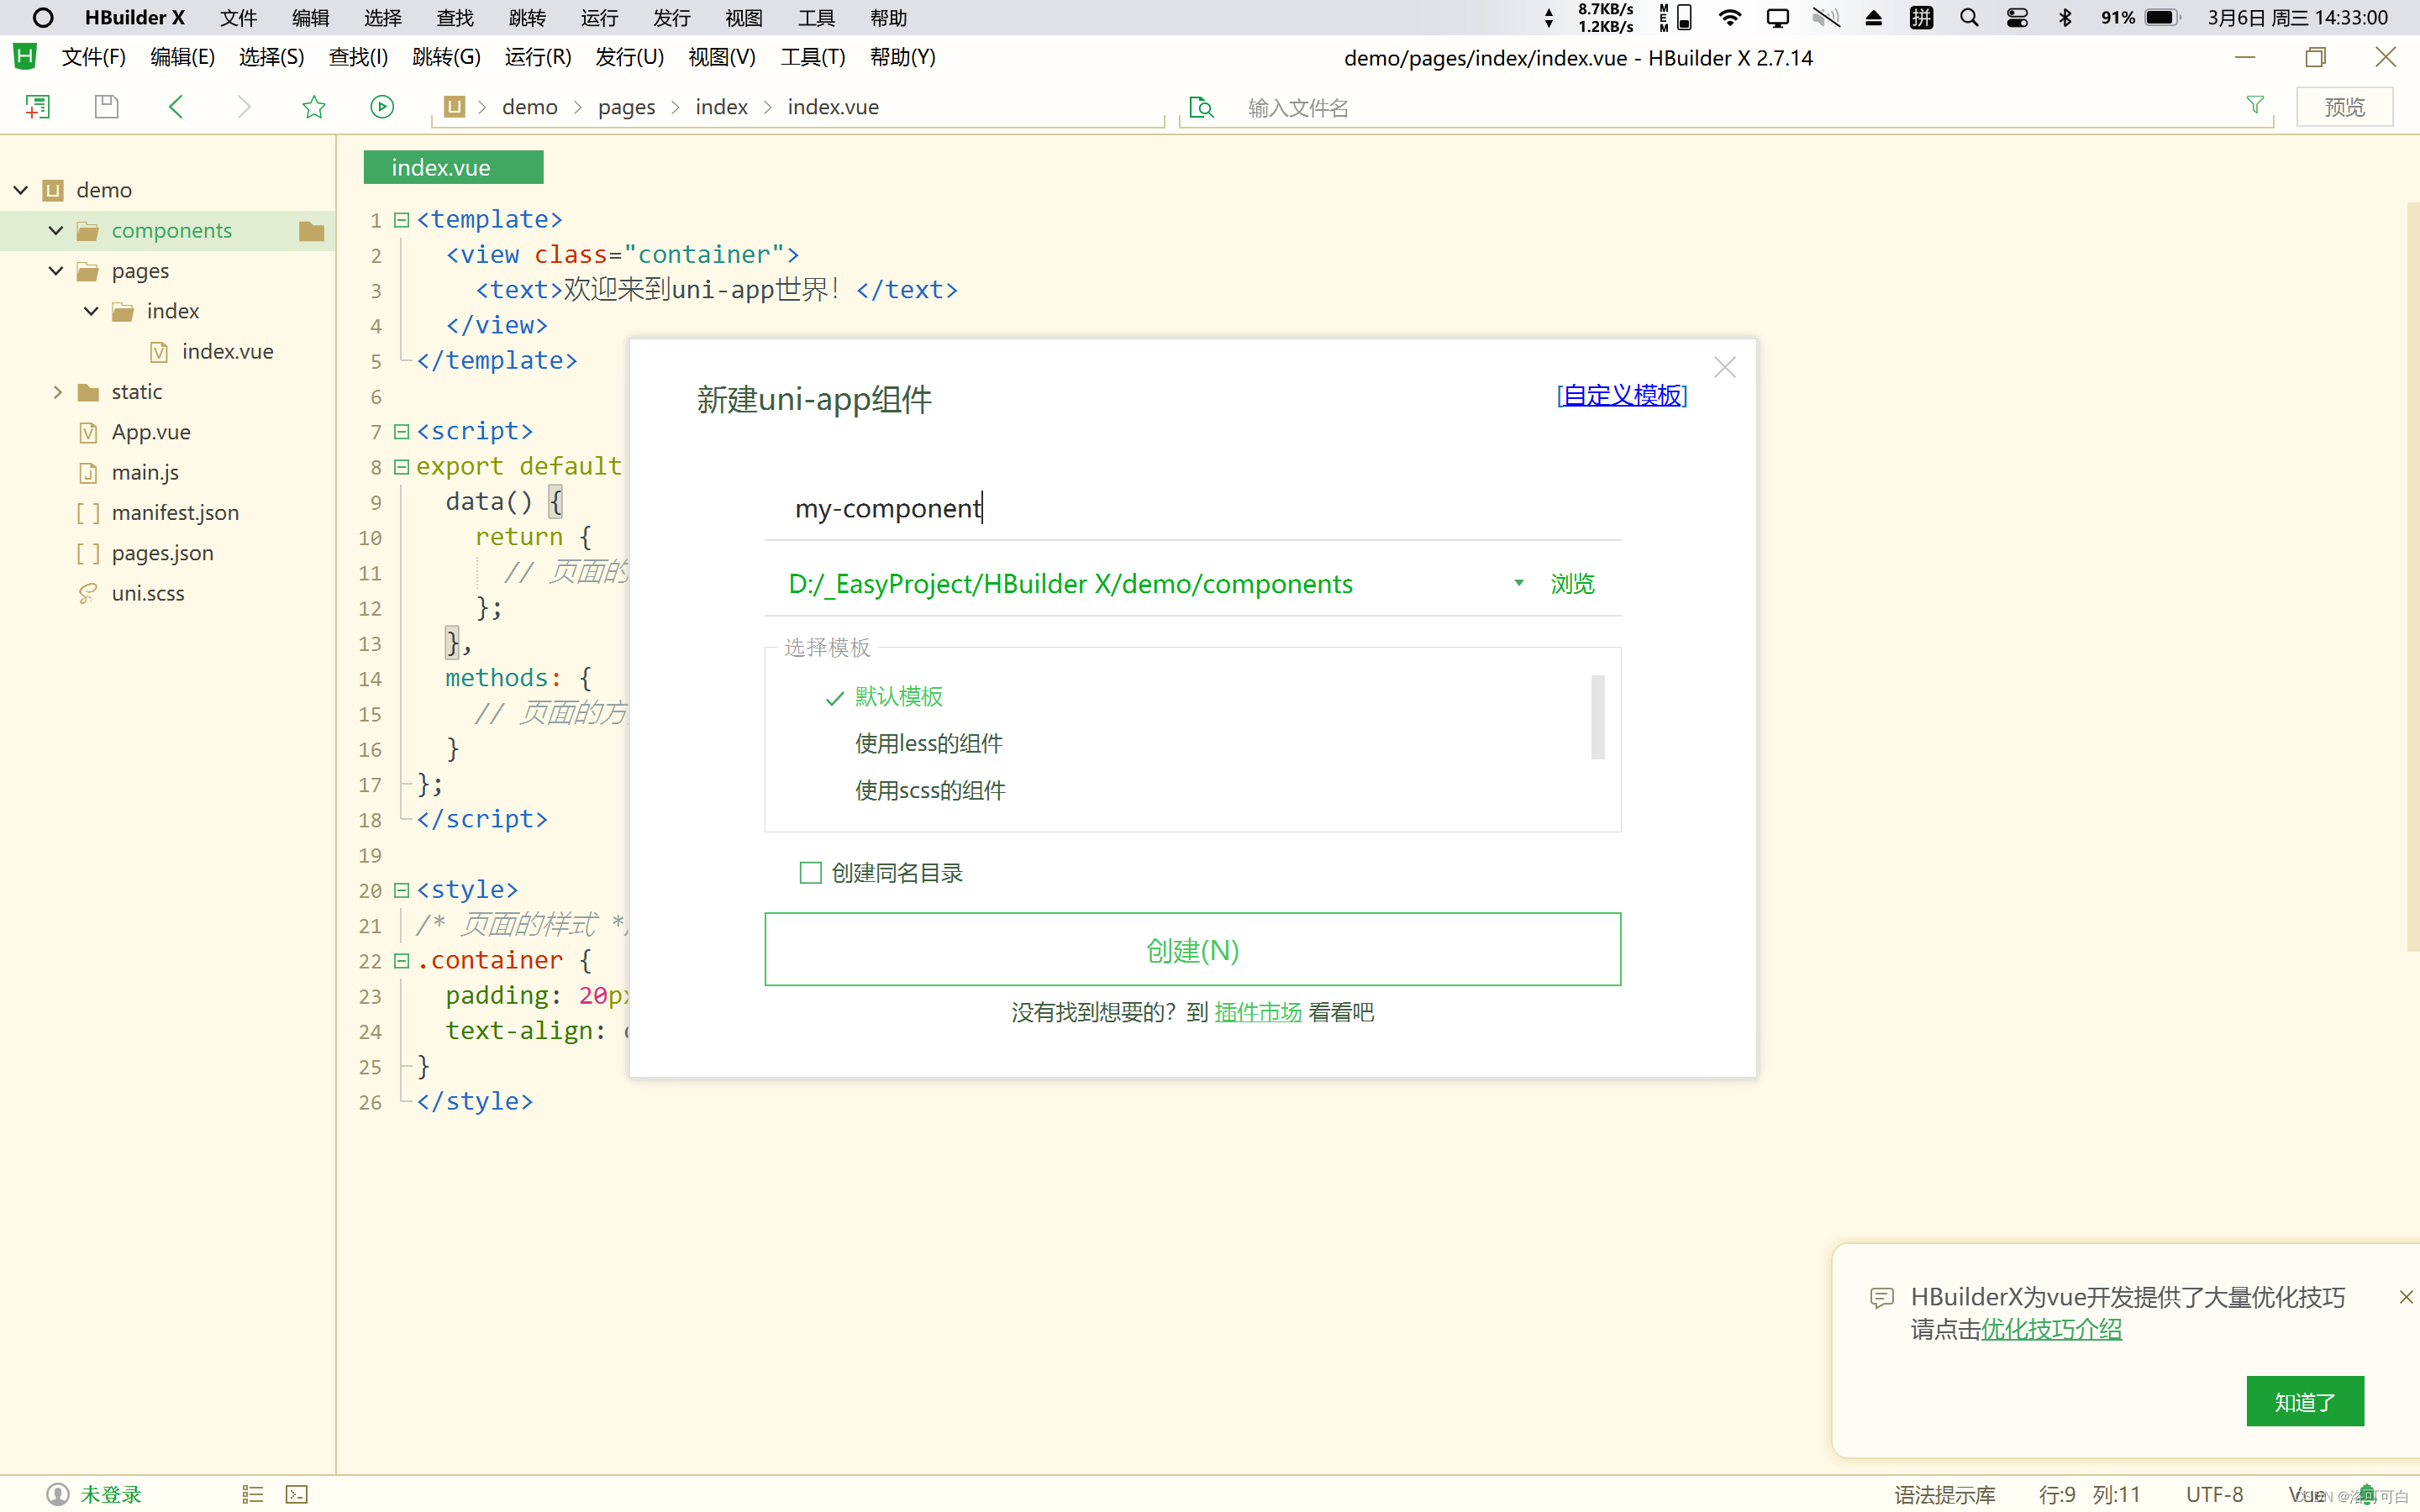Image resolution: width=2420 pixels, height=1512 pixels.
Task: Select the 使用scss的组件 template
Action: click(x=930, y=791)
